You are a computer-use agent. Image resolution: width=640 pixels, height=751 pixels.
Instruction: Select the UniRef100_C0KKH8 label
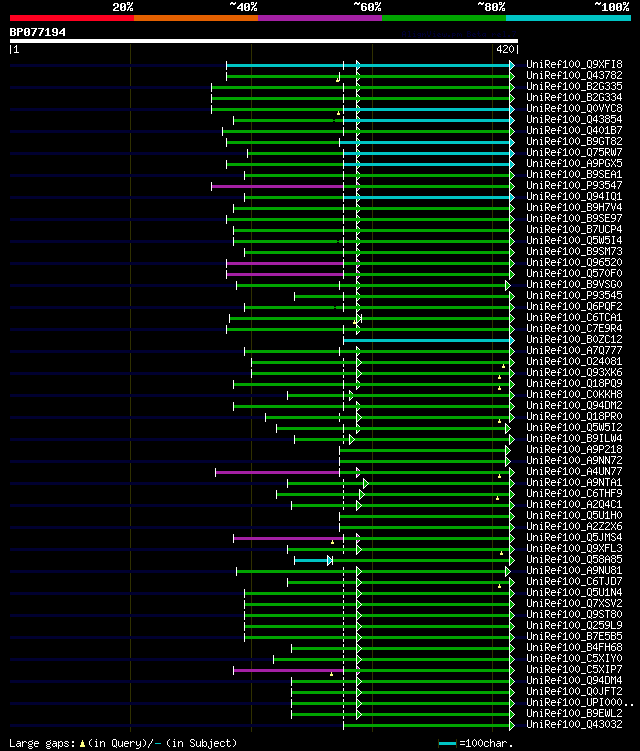[x=574, y=395]
